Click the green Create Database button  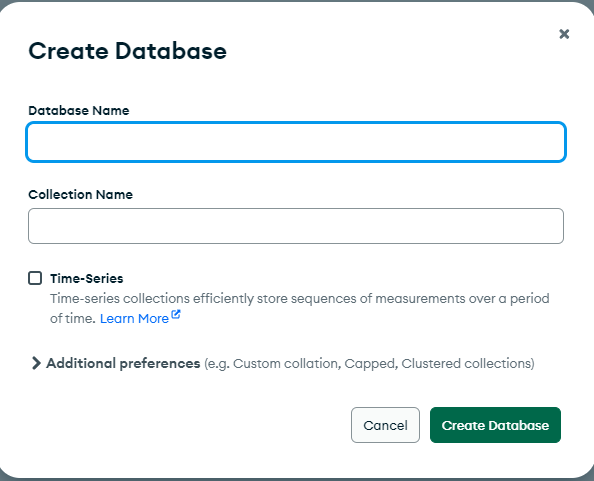pyautogui.click(x=495, y=425)
